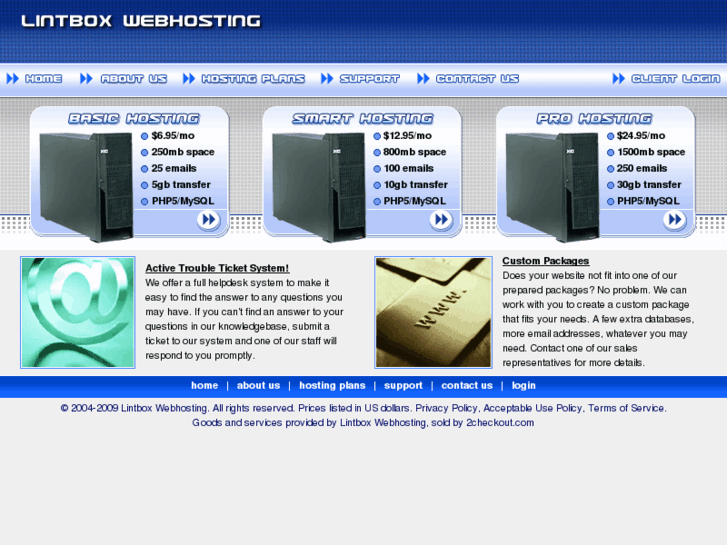The height and width of the screenshot is (545, 727).
Task: Go to Hosting Plans in top navigation
Action: (253, 79)
